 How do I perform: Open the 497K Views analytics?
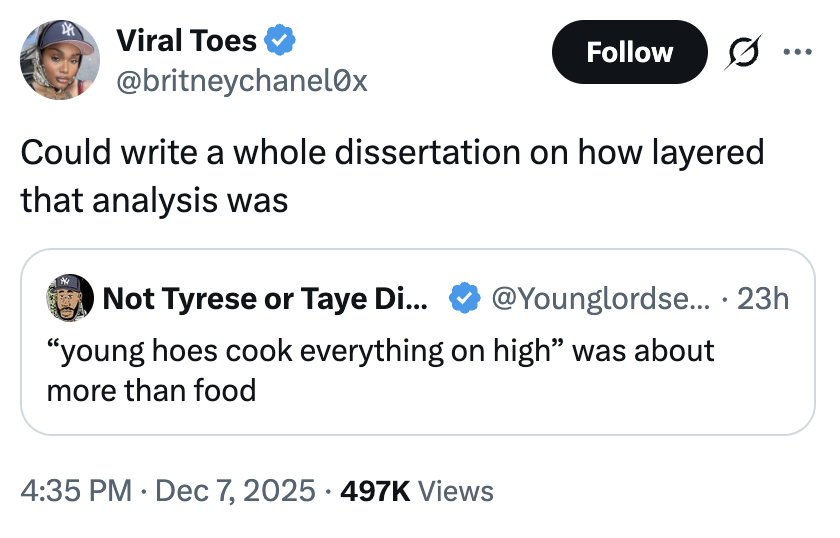click(417, 491)
